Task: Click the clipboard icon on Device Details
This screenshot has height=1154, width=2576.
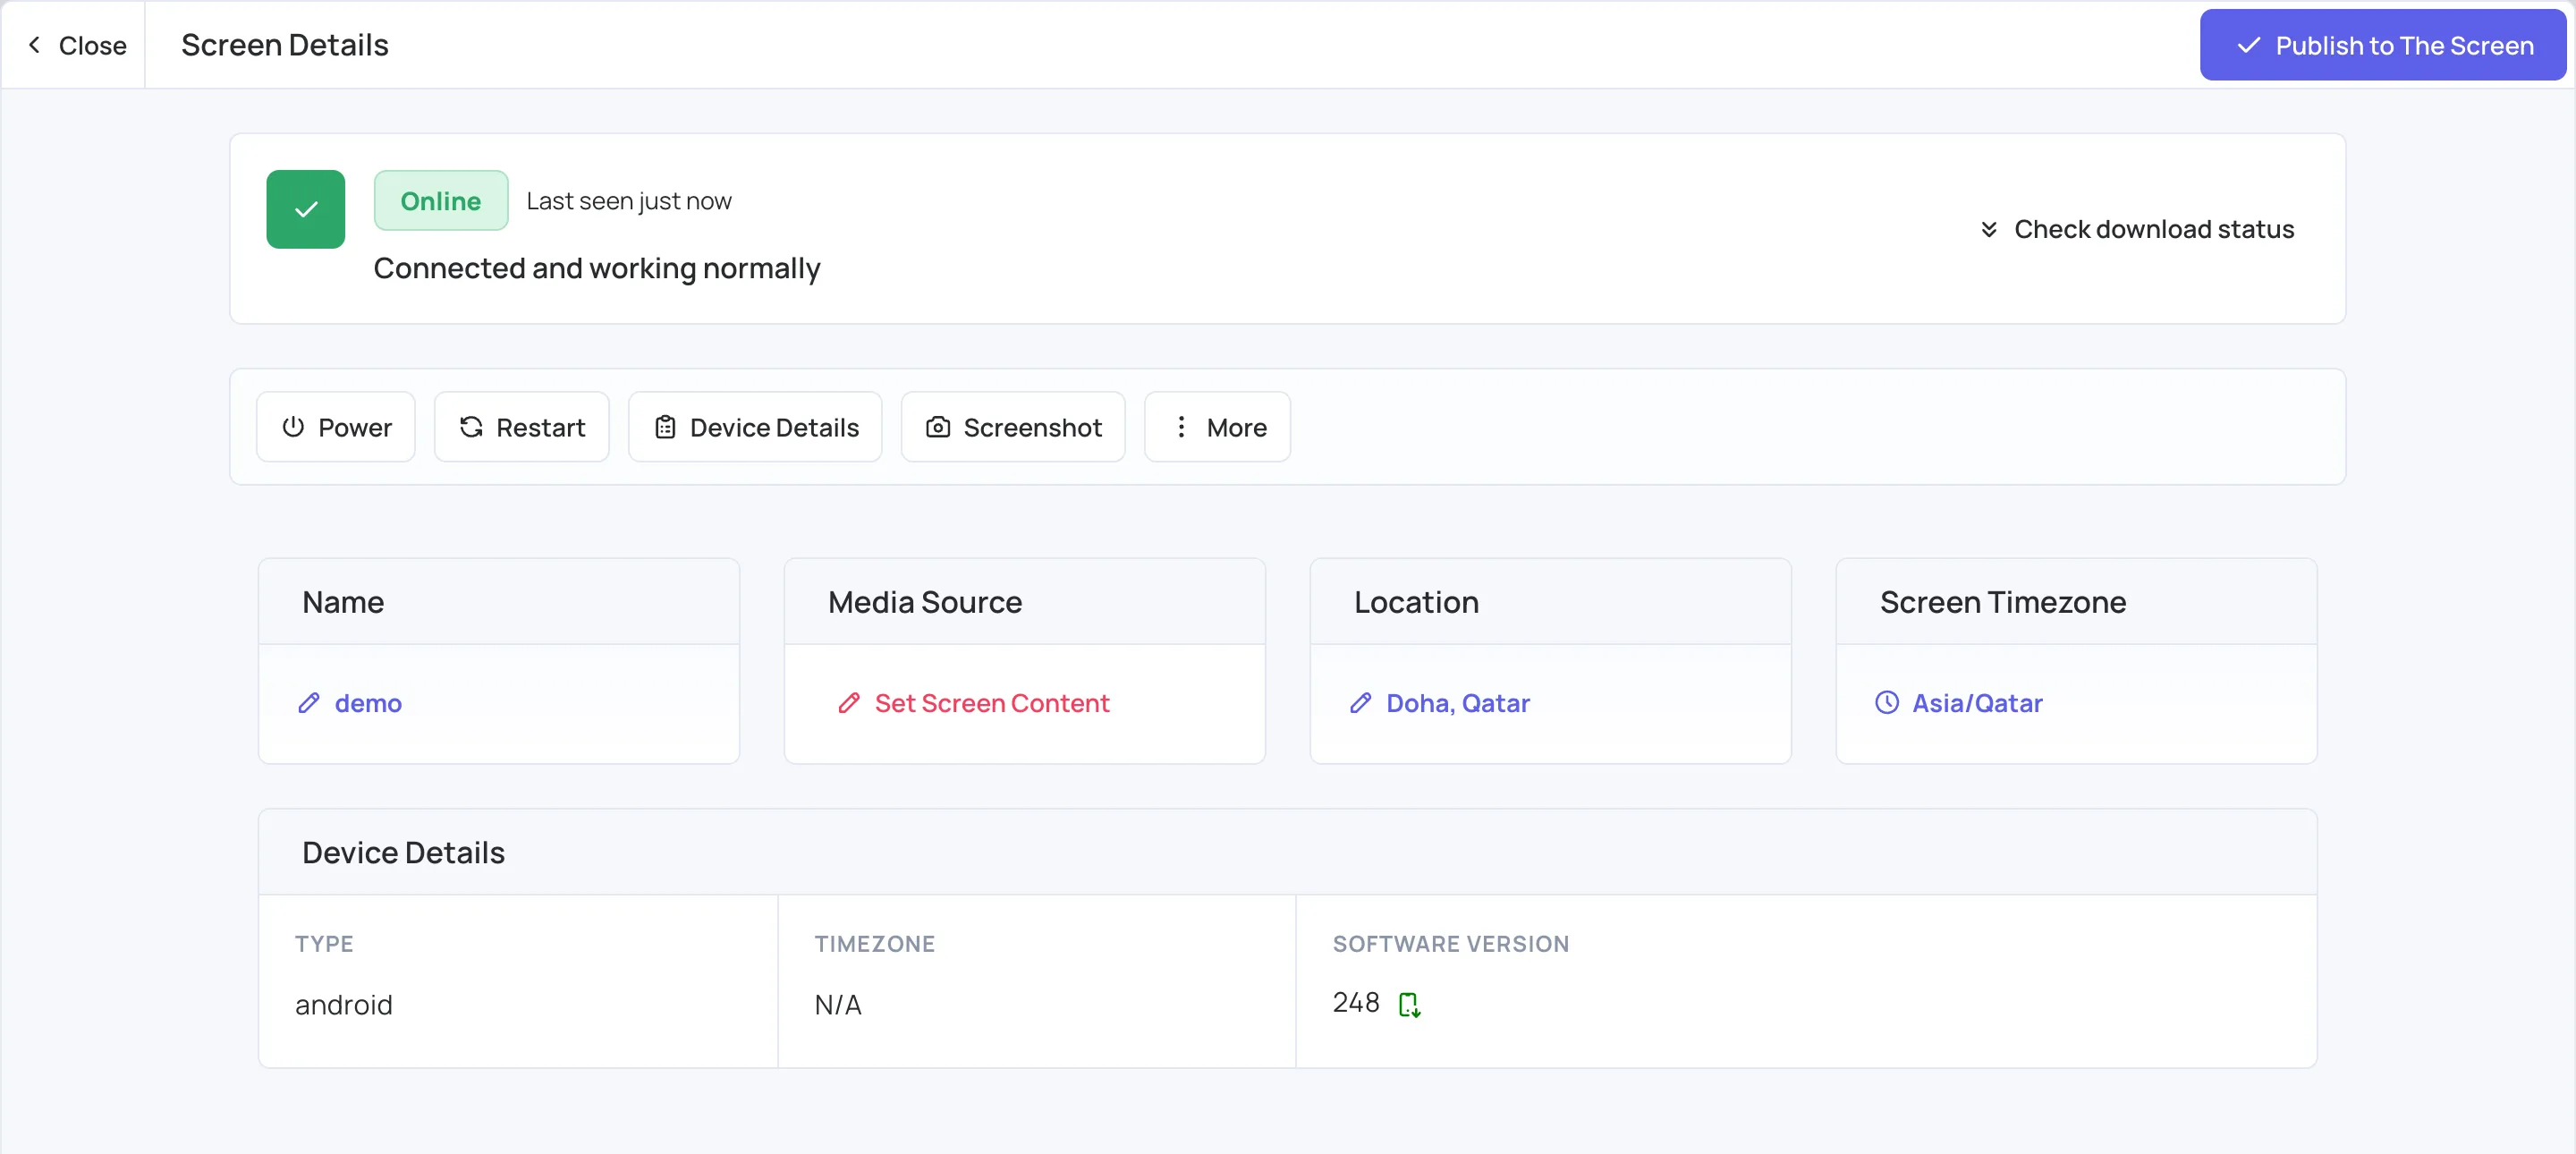Action: tap(665, 427)
